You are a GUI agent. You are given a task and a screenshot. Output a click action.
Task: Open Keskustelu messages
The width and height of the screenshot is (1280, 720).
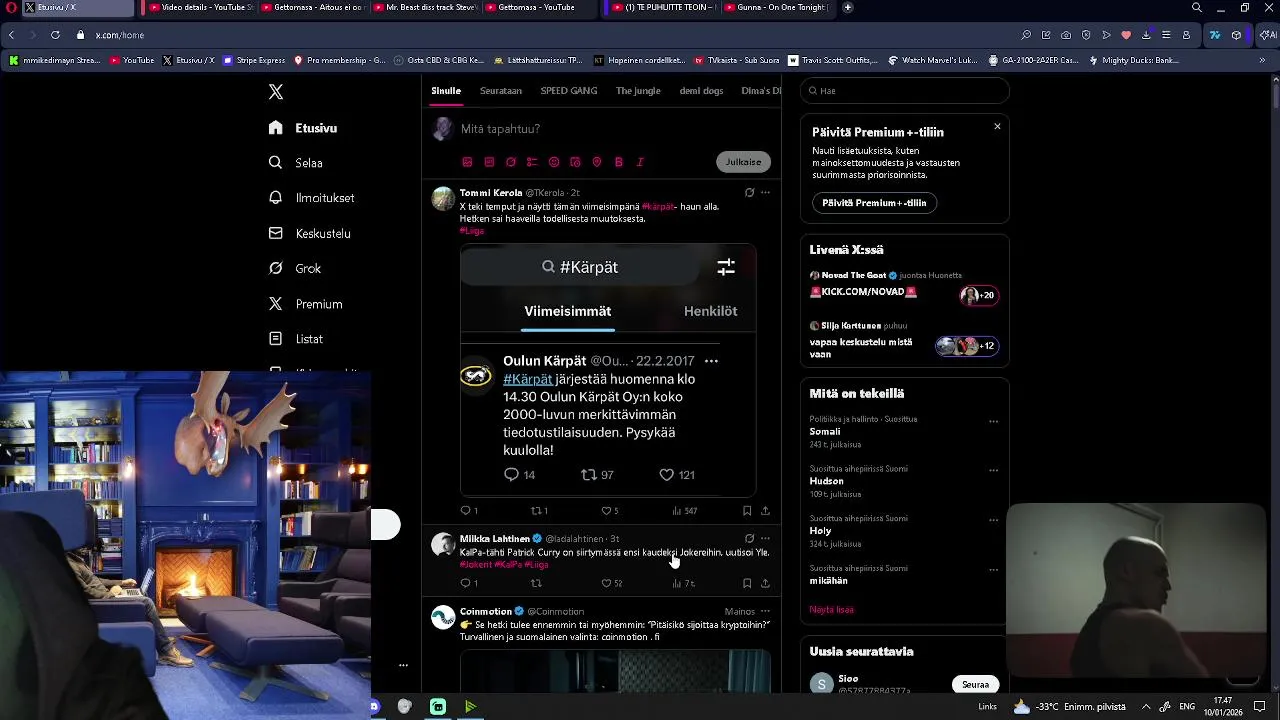(310, 233)
